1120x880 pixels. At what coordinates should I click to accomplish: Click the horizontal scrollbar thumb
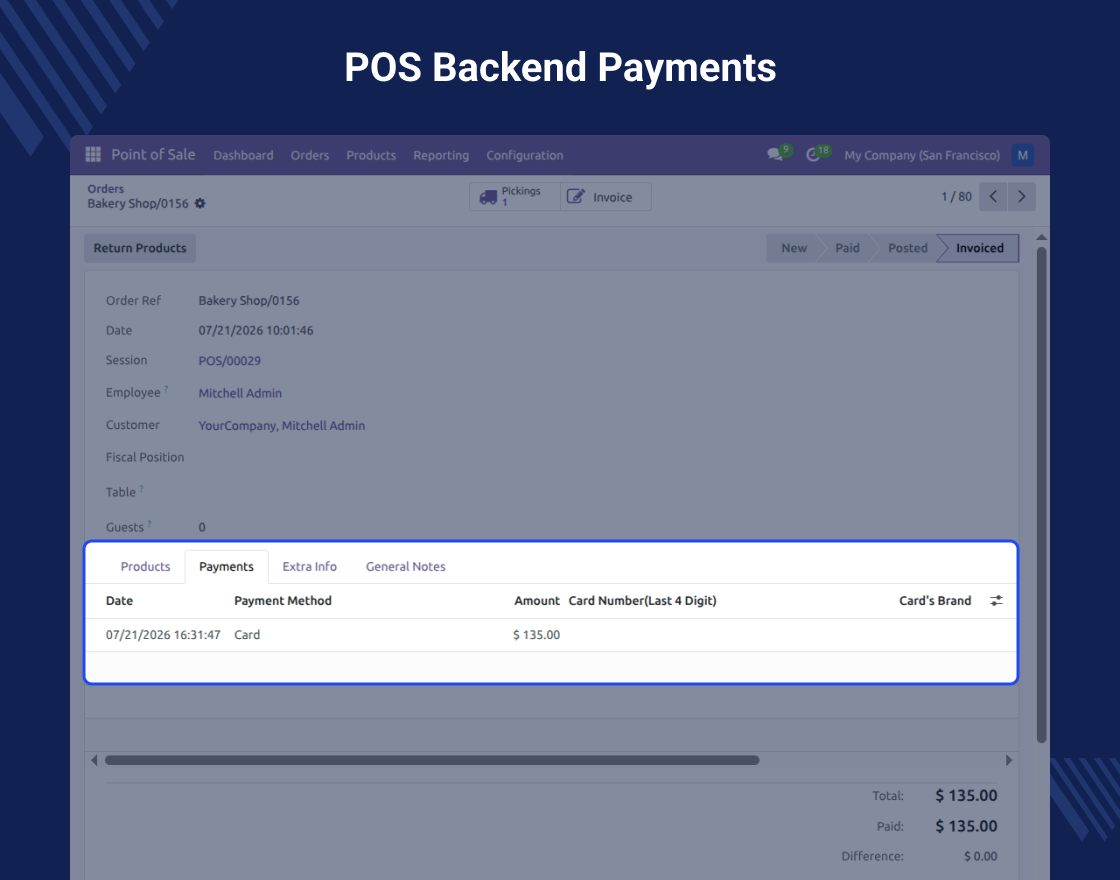[432, 760]
